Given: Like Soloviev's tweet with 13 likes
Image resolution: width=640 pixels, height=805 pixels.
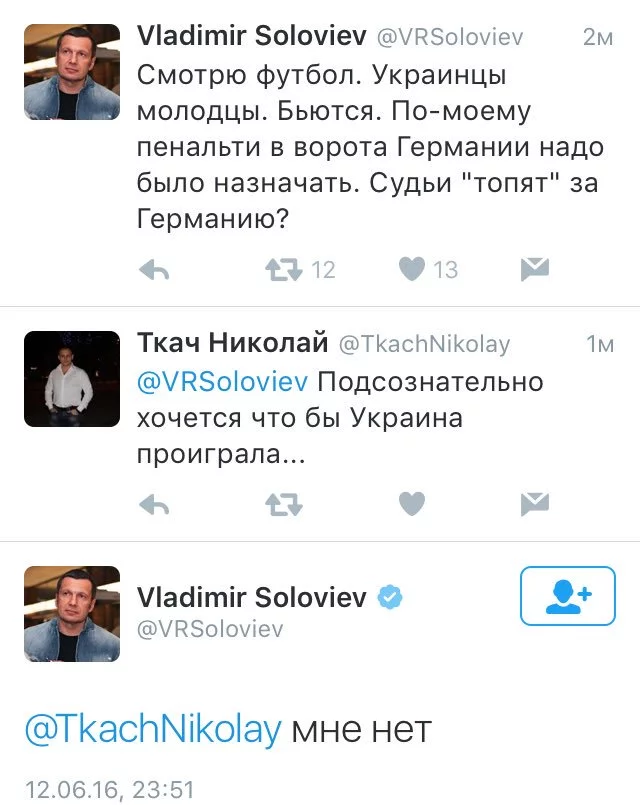Looking at the screenshot, I should (x=412, y=269).
